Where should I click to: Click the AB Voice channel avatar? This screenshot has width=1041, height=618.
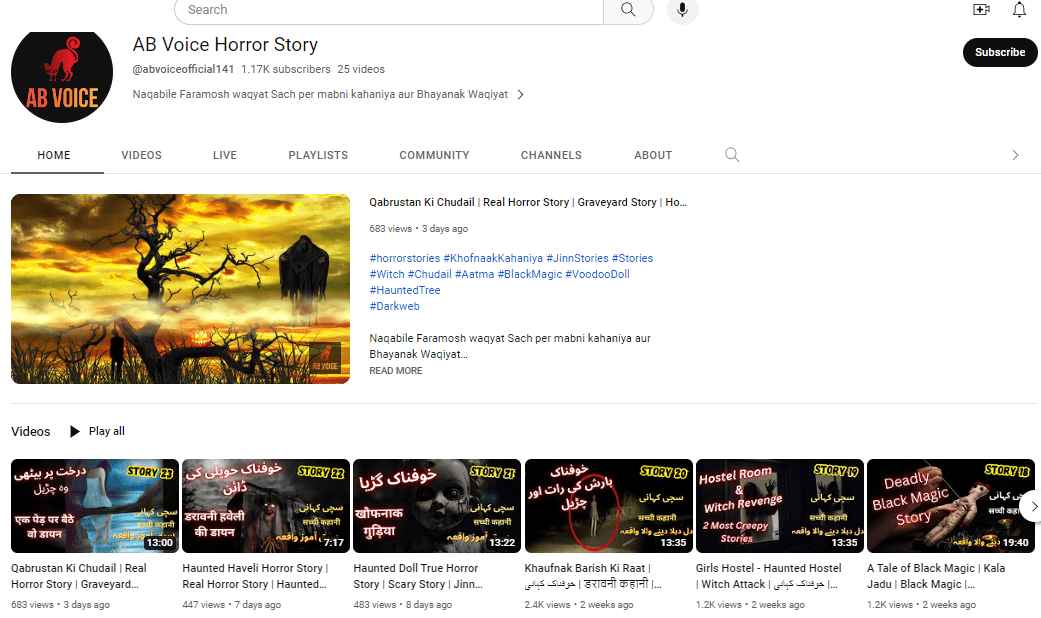(62, 76)
